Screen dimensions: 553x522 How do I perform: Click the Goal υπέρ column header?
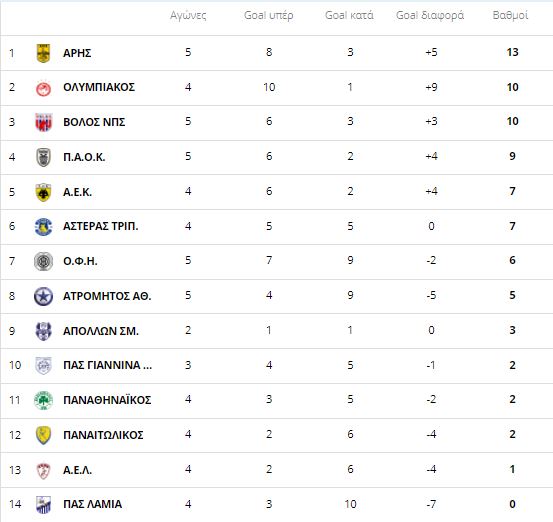(x=268, y=16)
